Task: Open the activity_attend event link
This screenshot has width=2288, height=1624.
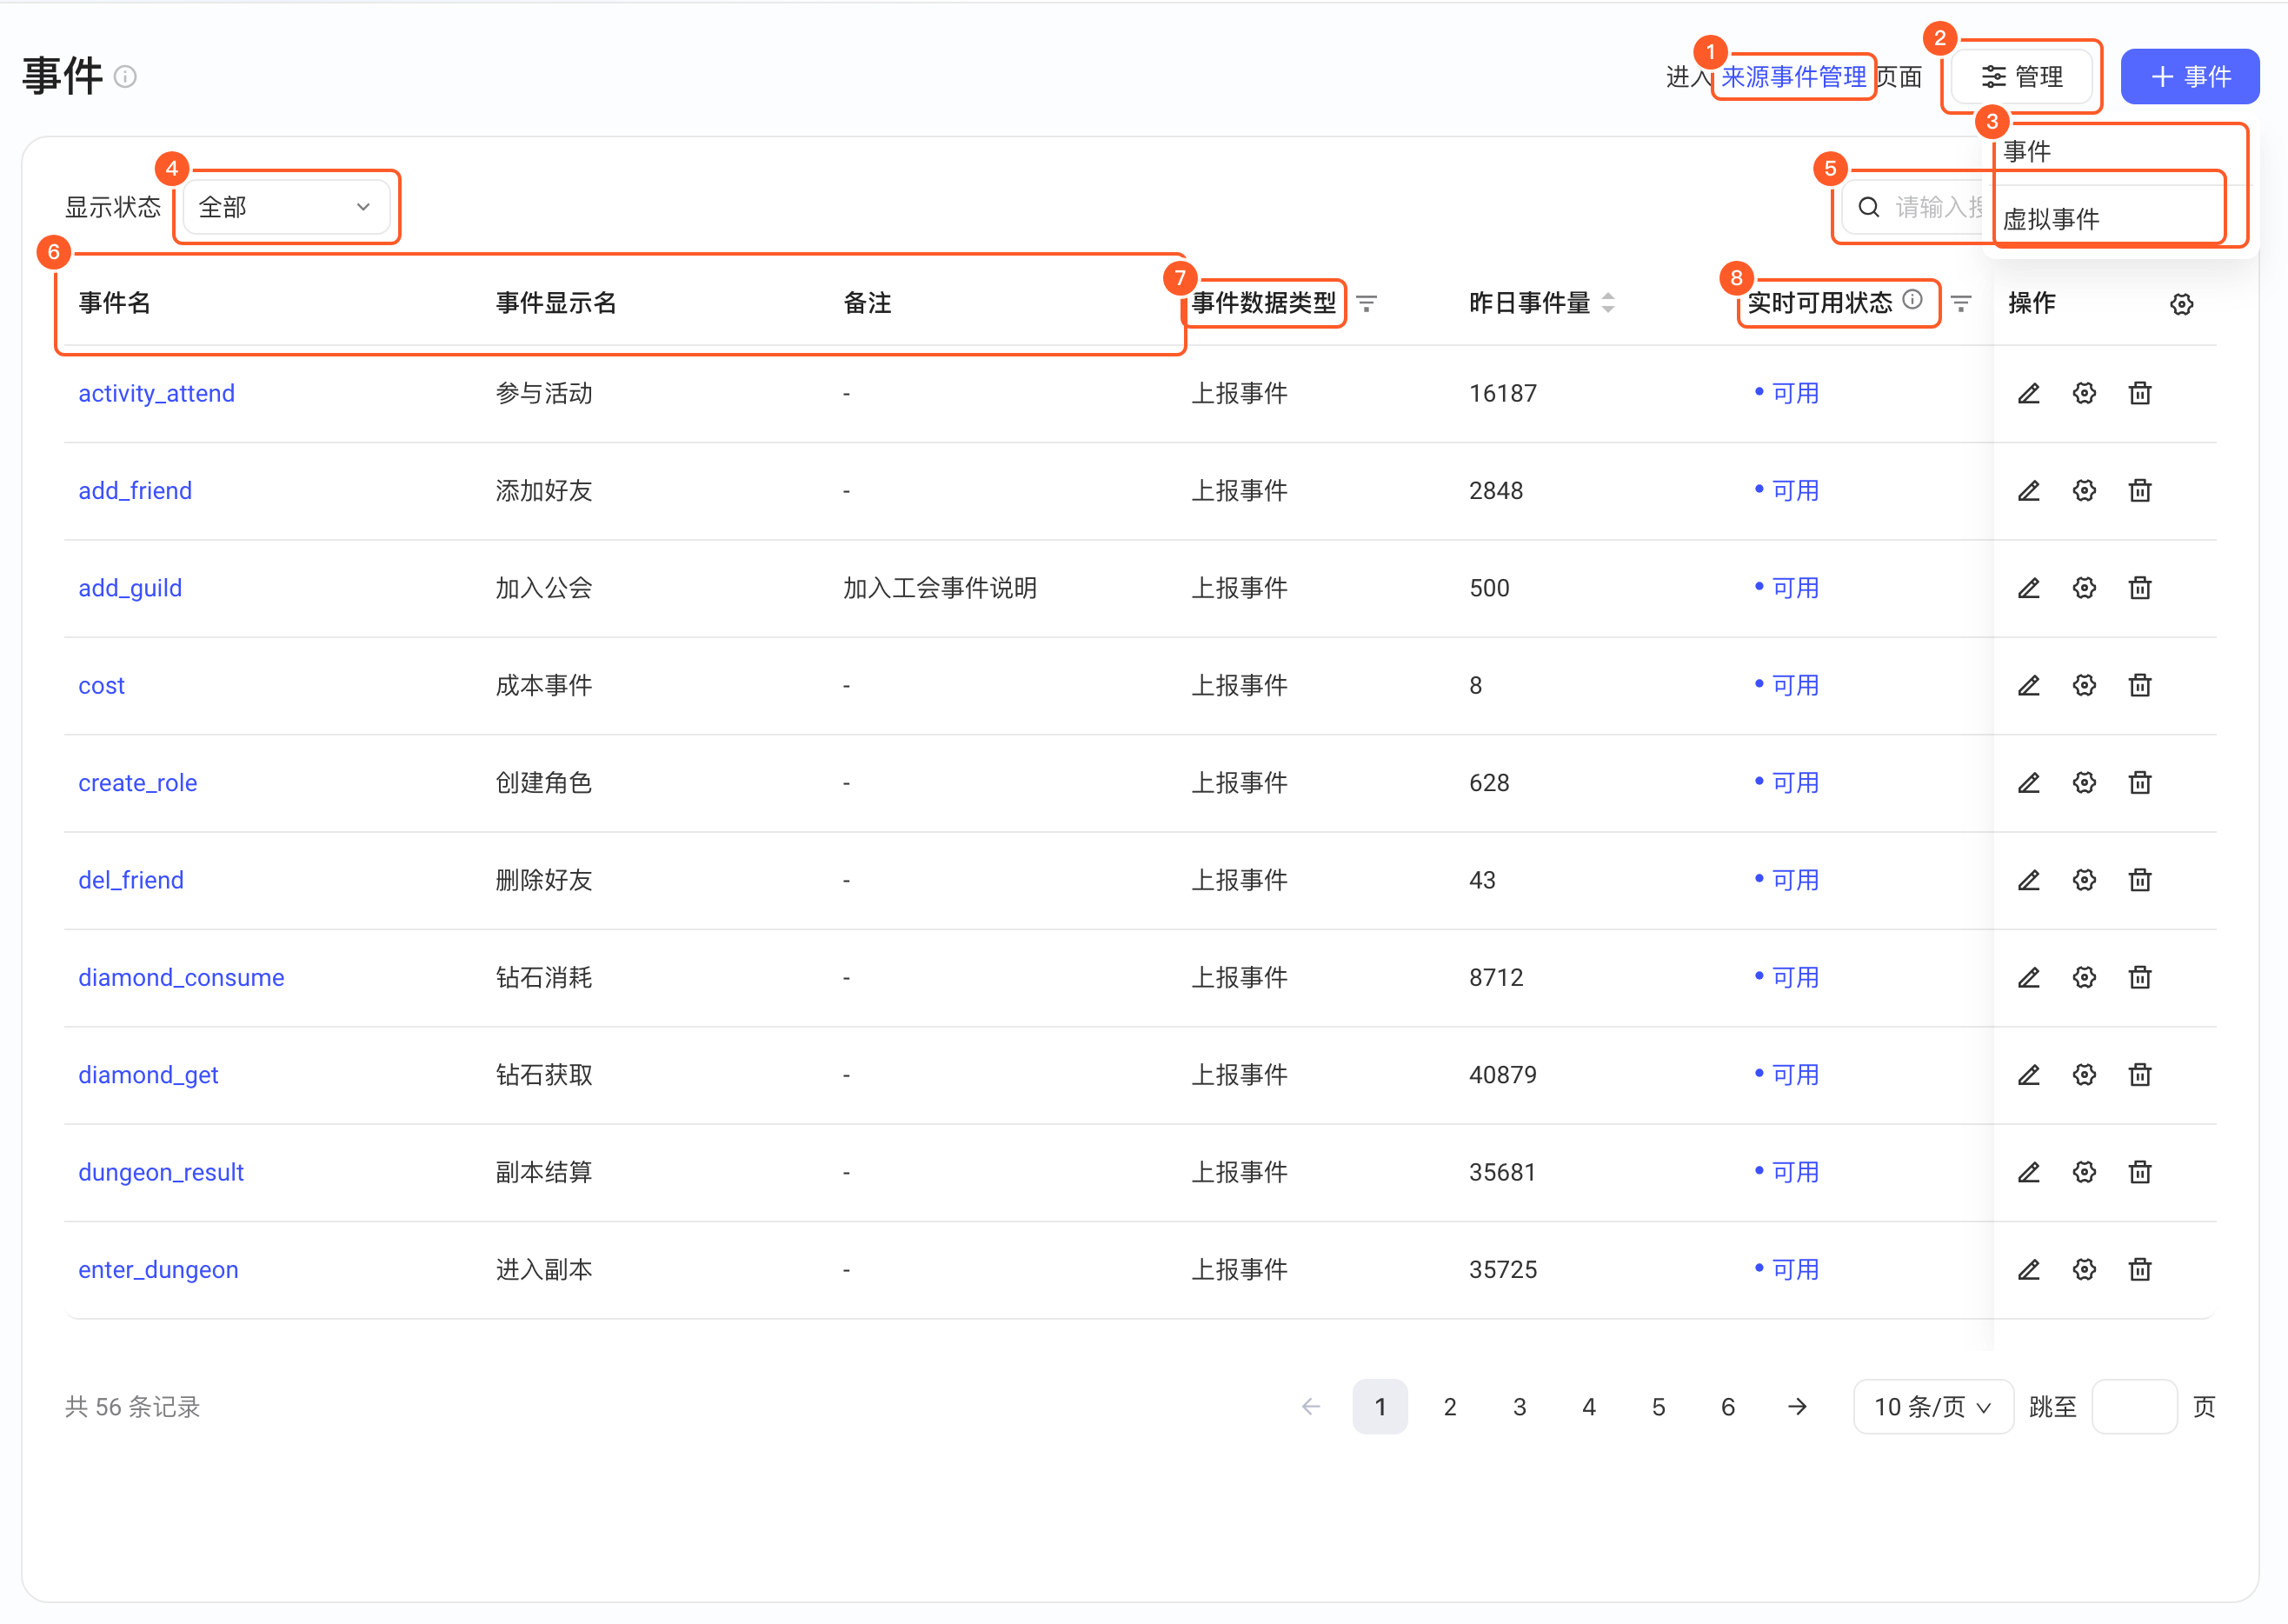Action: tap(157, 393)
